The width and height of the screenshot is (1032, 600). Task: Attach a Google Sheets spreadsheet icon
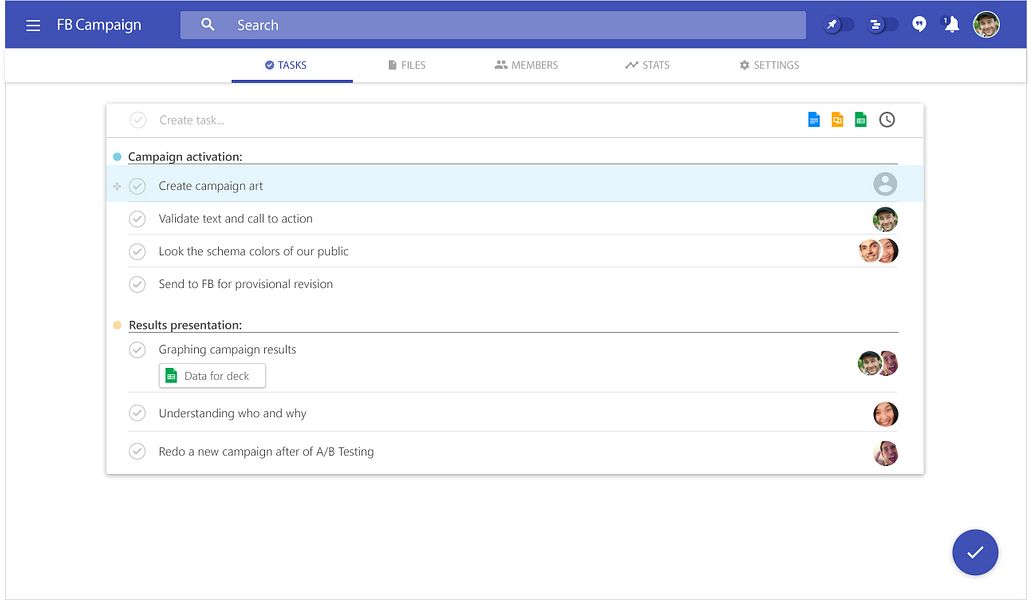(860, 120)
